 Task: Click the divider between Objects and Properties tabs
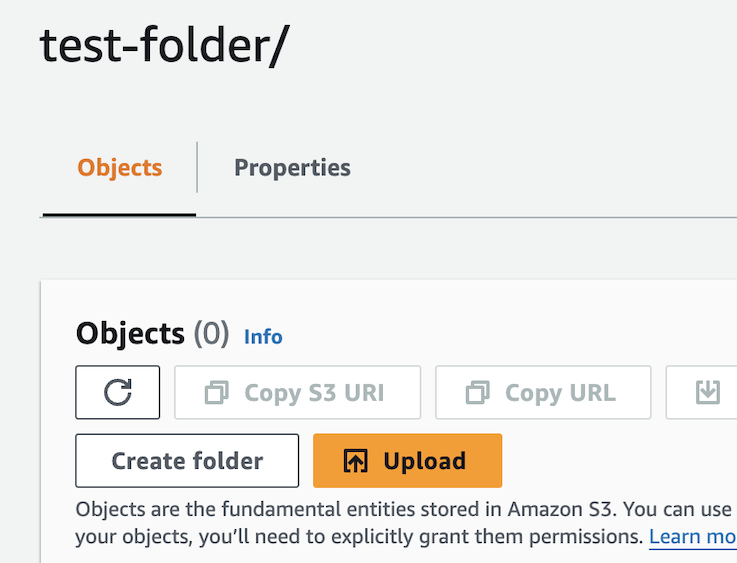pyautogui.click(x=197, y=167)
